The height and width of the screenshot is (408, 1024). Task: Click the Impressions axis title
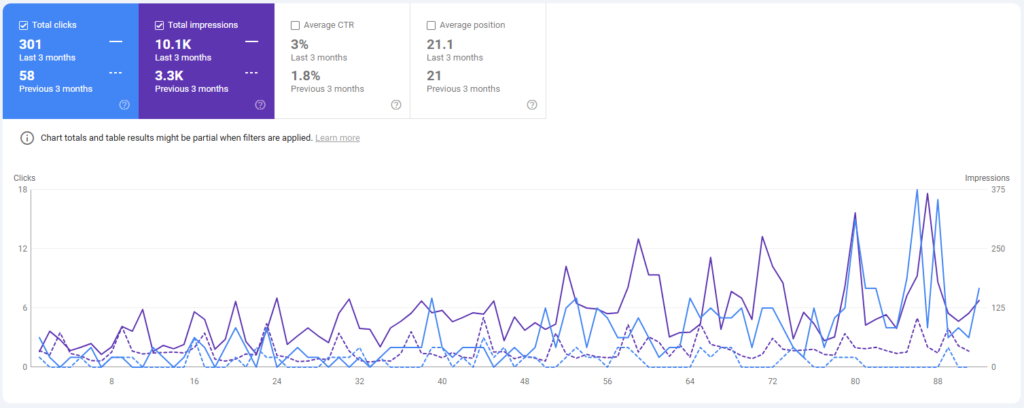click(x=988, y=177)
